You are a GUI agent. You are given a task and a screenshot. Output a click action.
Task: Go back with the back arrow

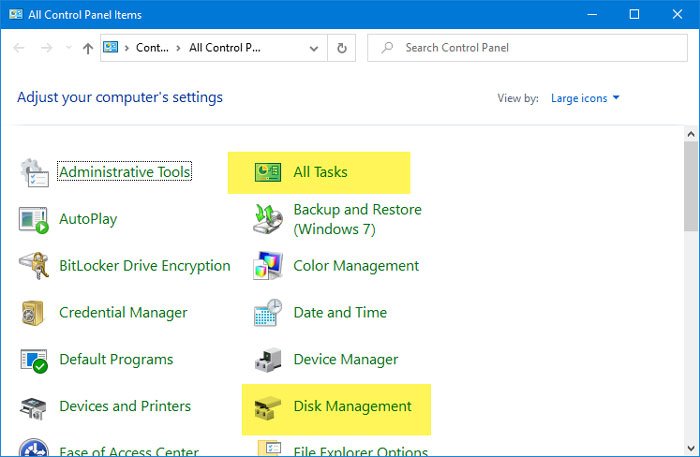click(19, 48)
